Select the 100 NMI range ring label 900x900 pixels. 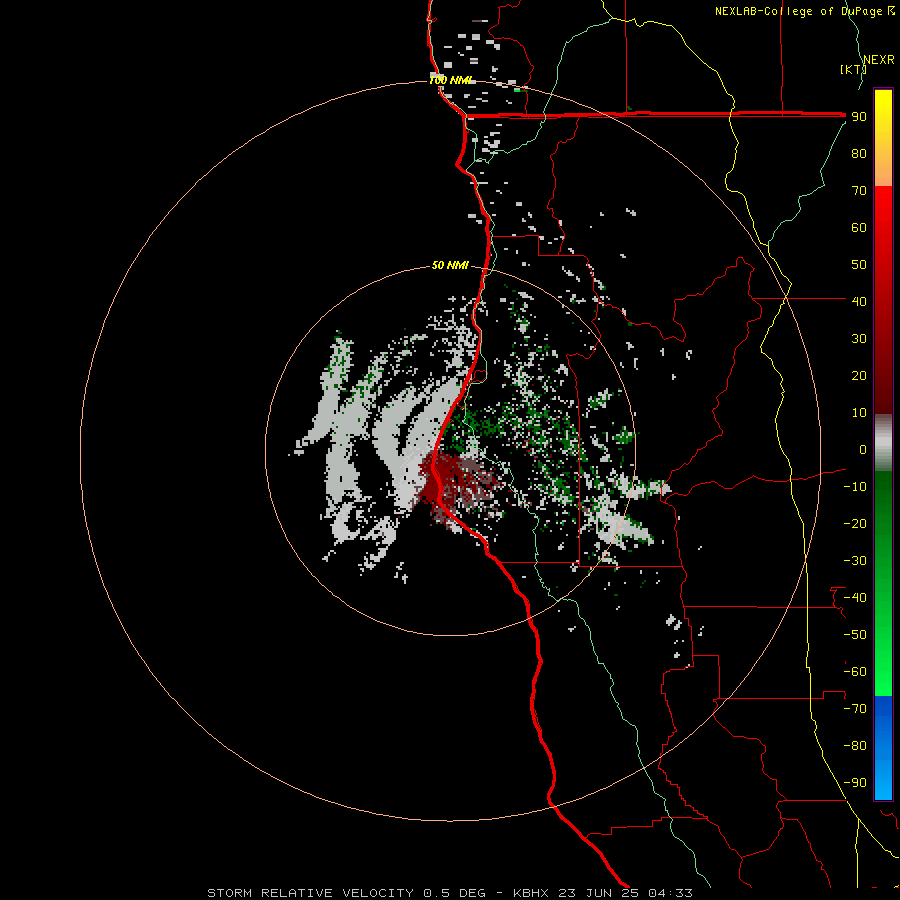click(x=452, y=80)
